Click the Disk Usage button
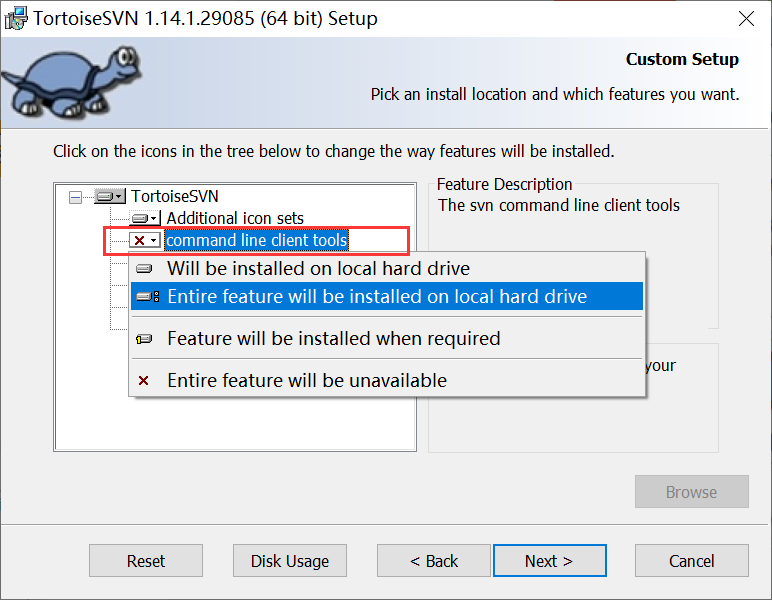 pos(290,561)
